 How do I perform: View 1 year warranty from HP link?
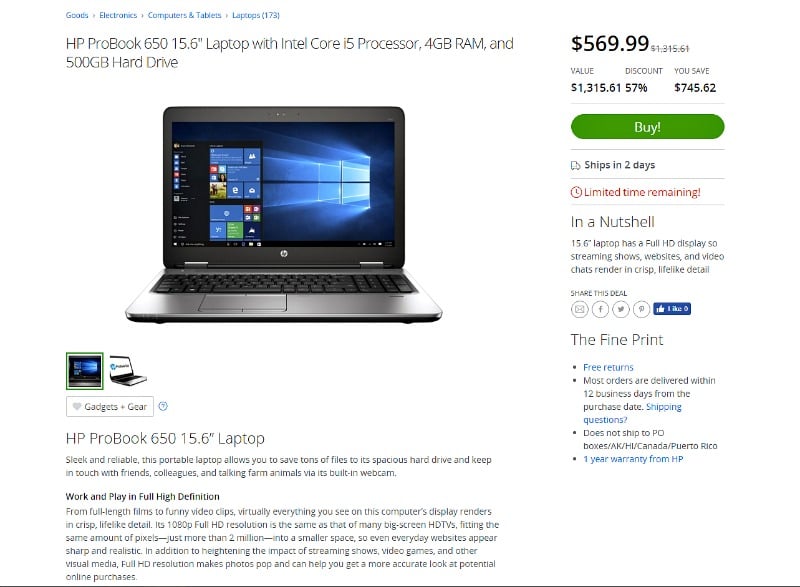[x=633, y=459]
